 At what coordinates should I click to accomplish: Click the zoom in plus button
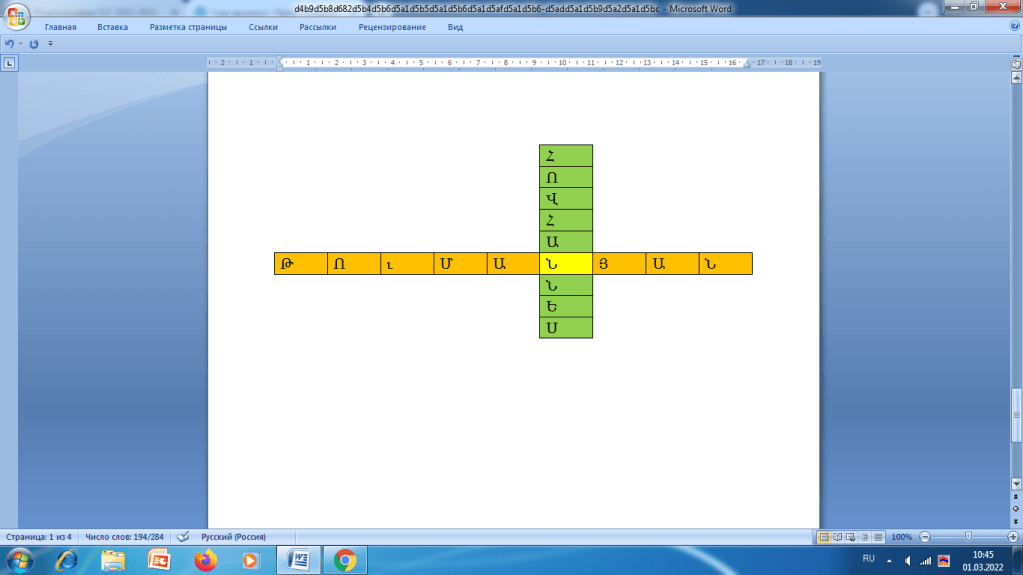(x=1012, y=537)
